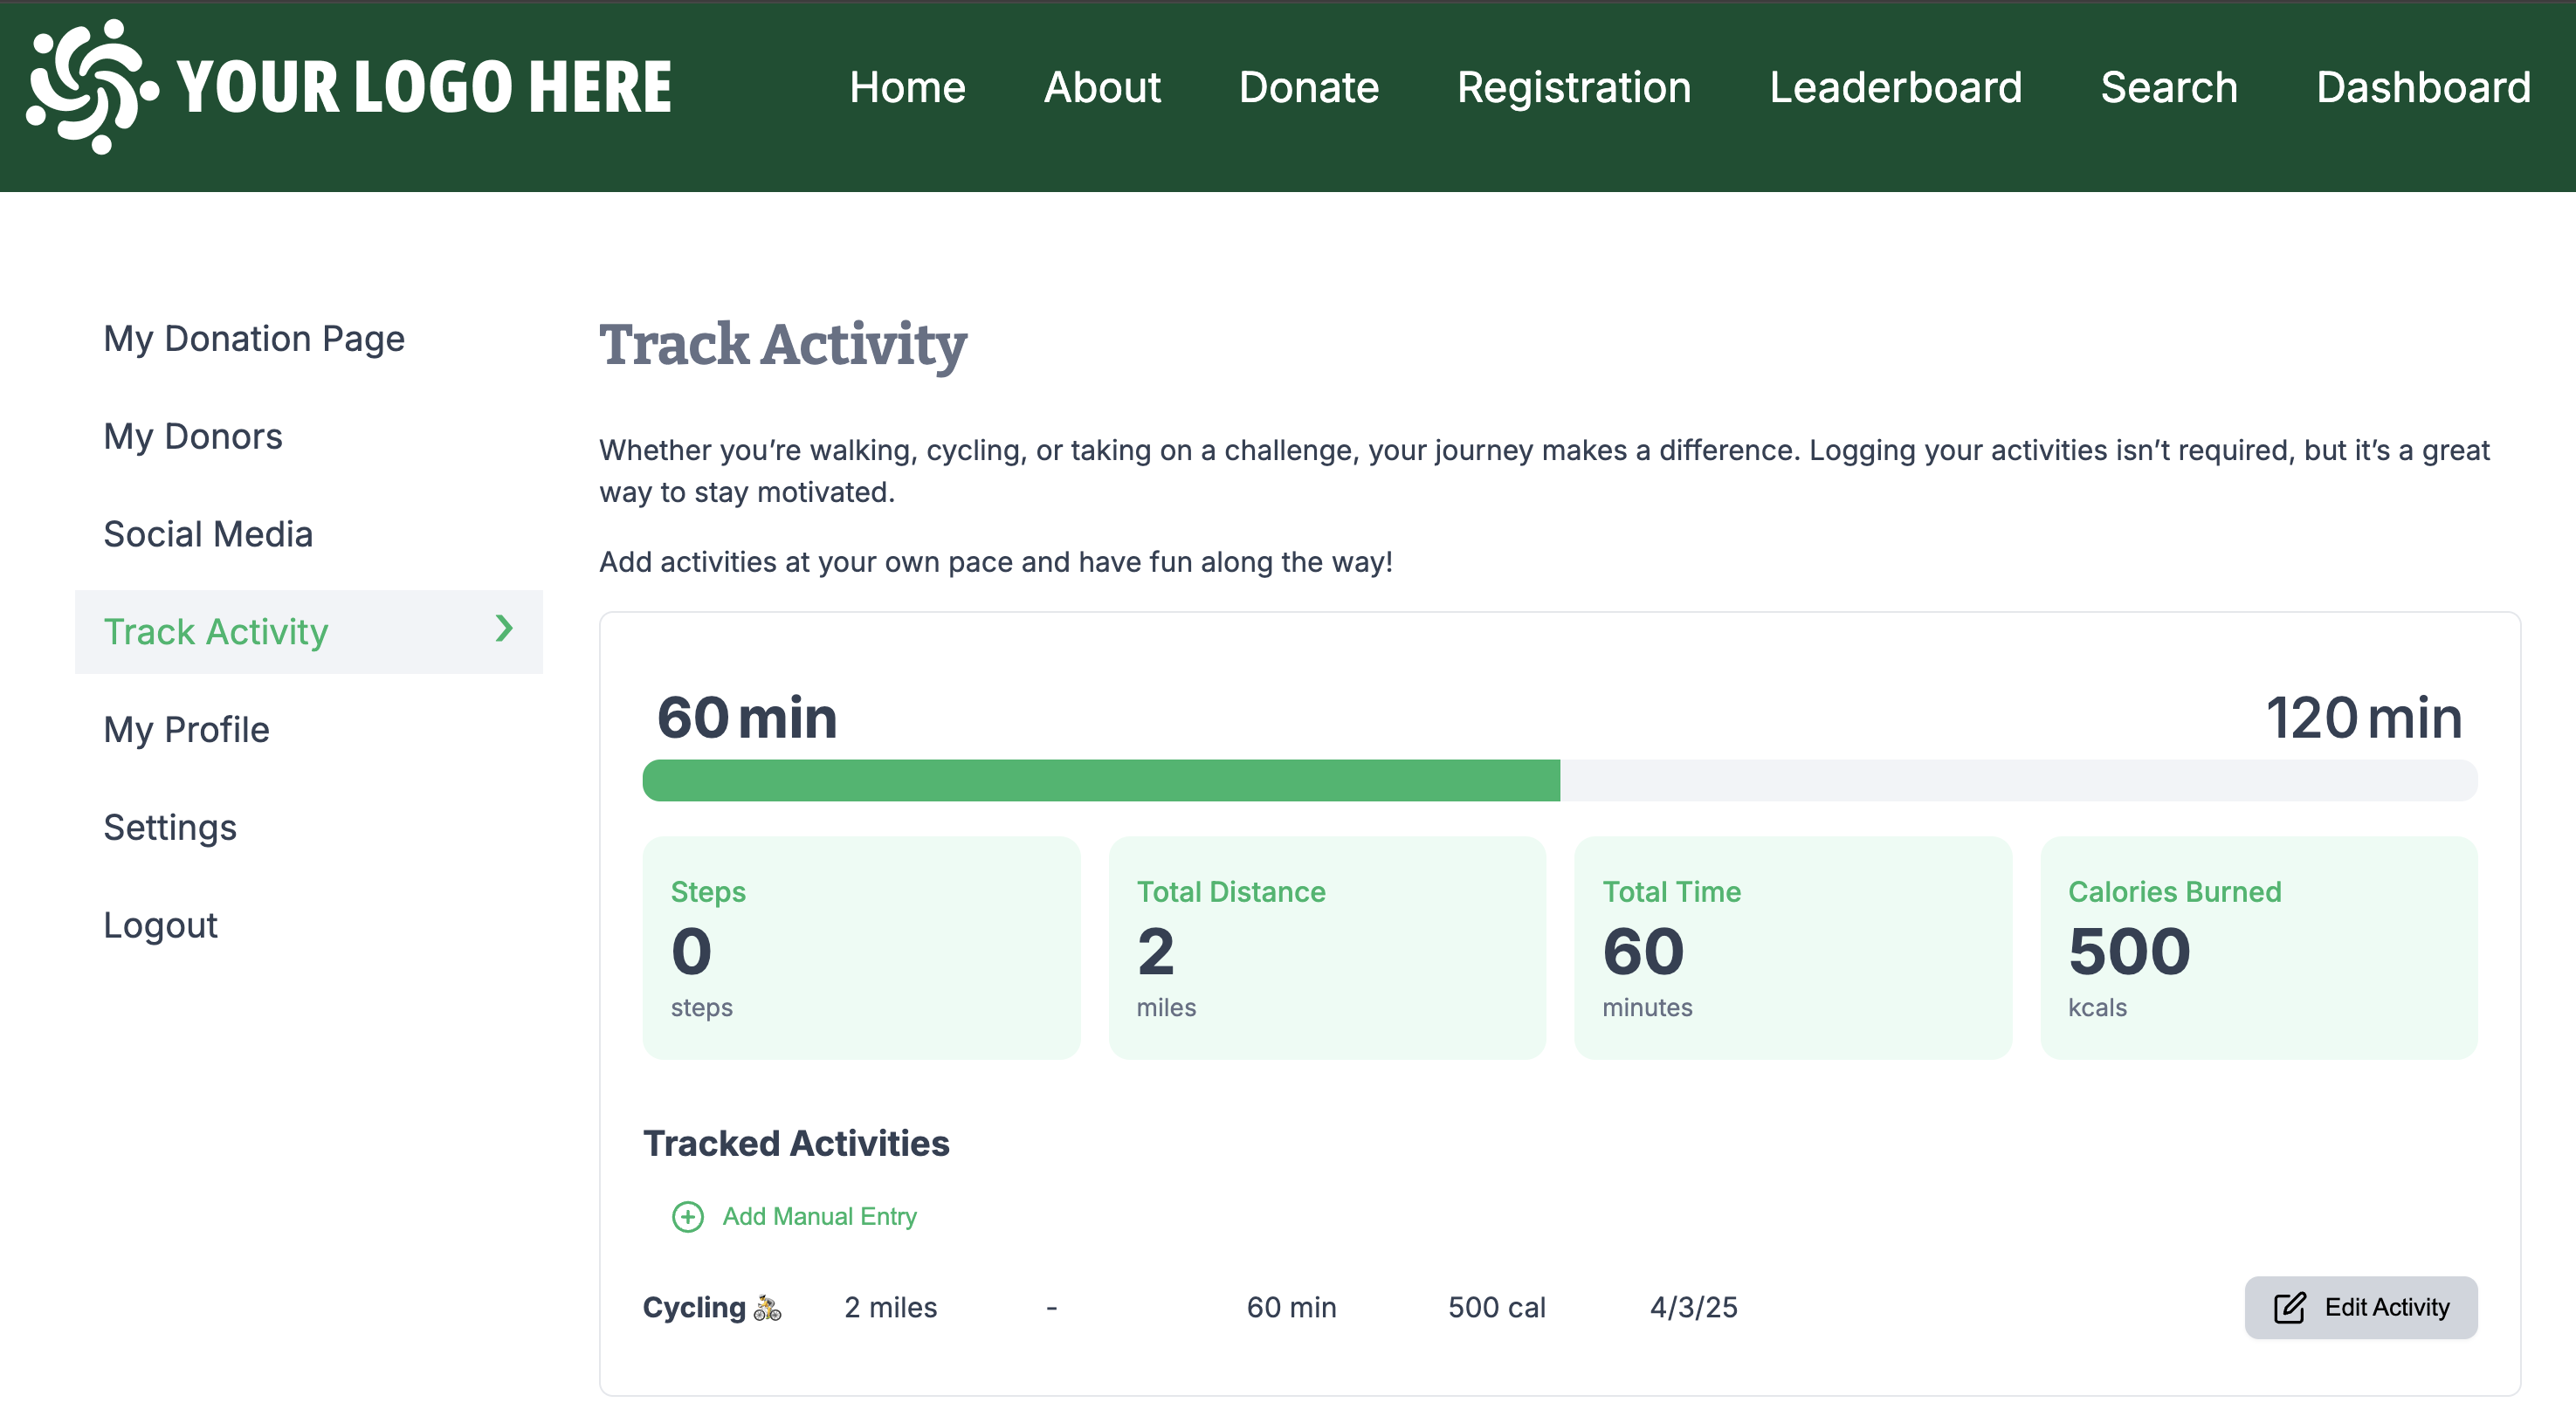Open the Donate navigation link

[x=1308, y=87]
